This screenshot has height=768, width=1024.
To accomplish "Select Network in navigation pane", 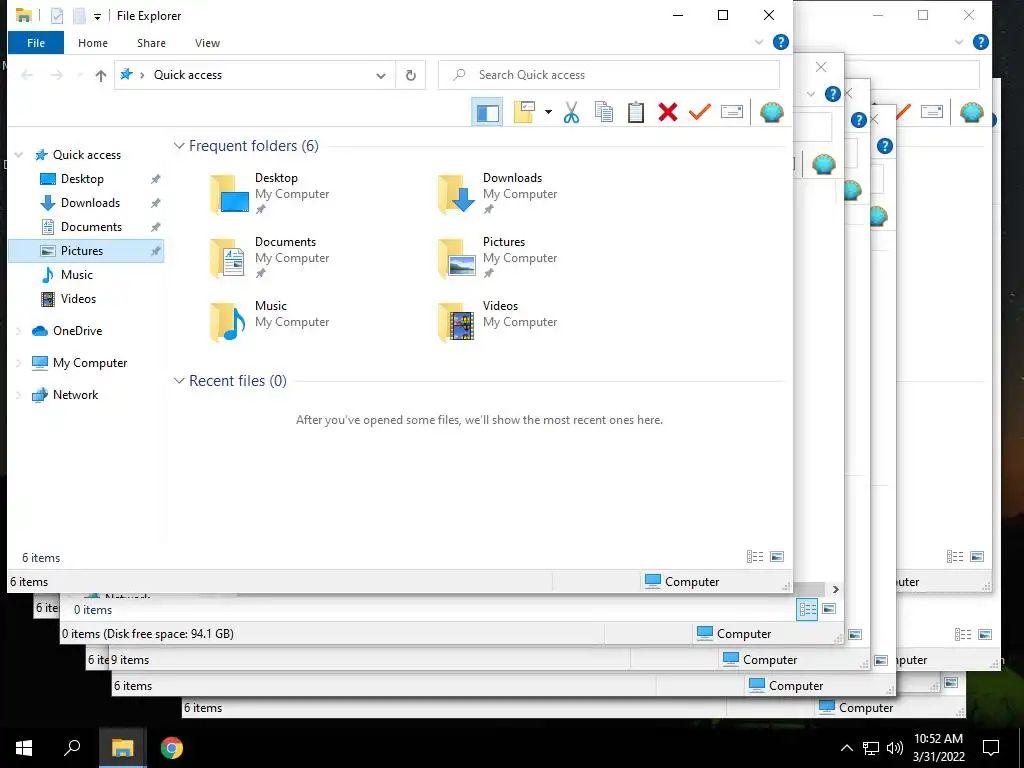I will (75, 395).
